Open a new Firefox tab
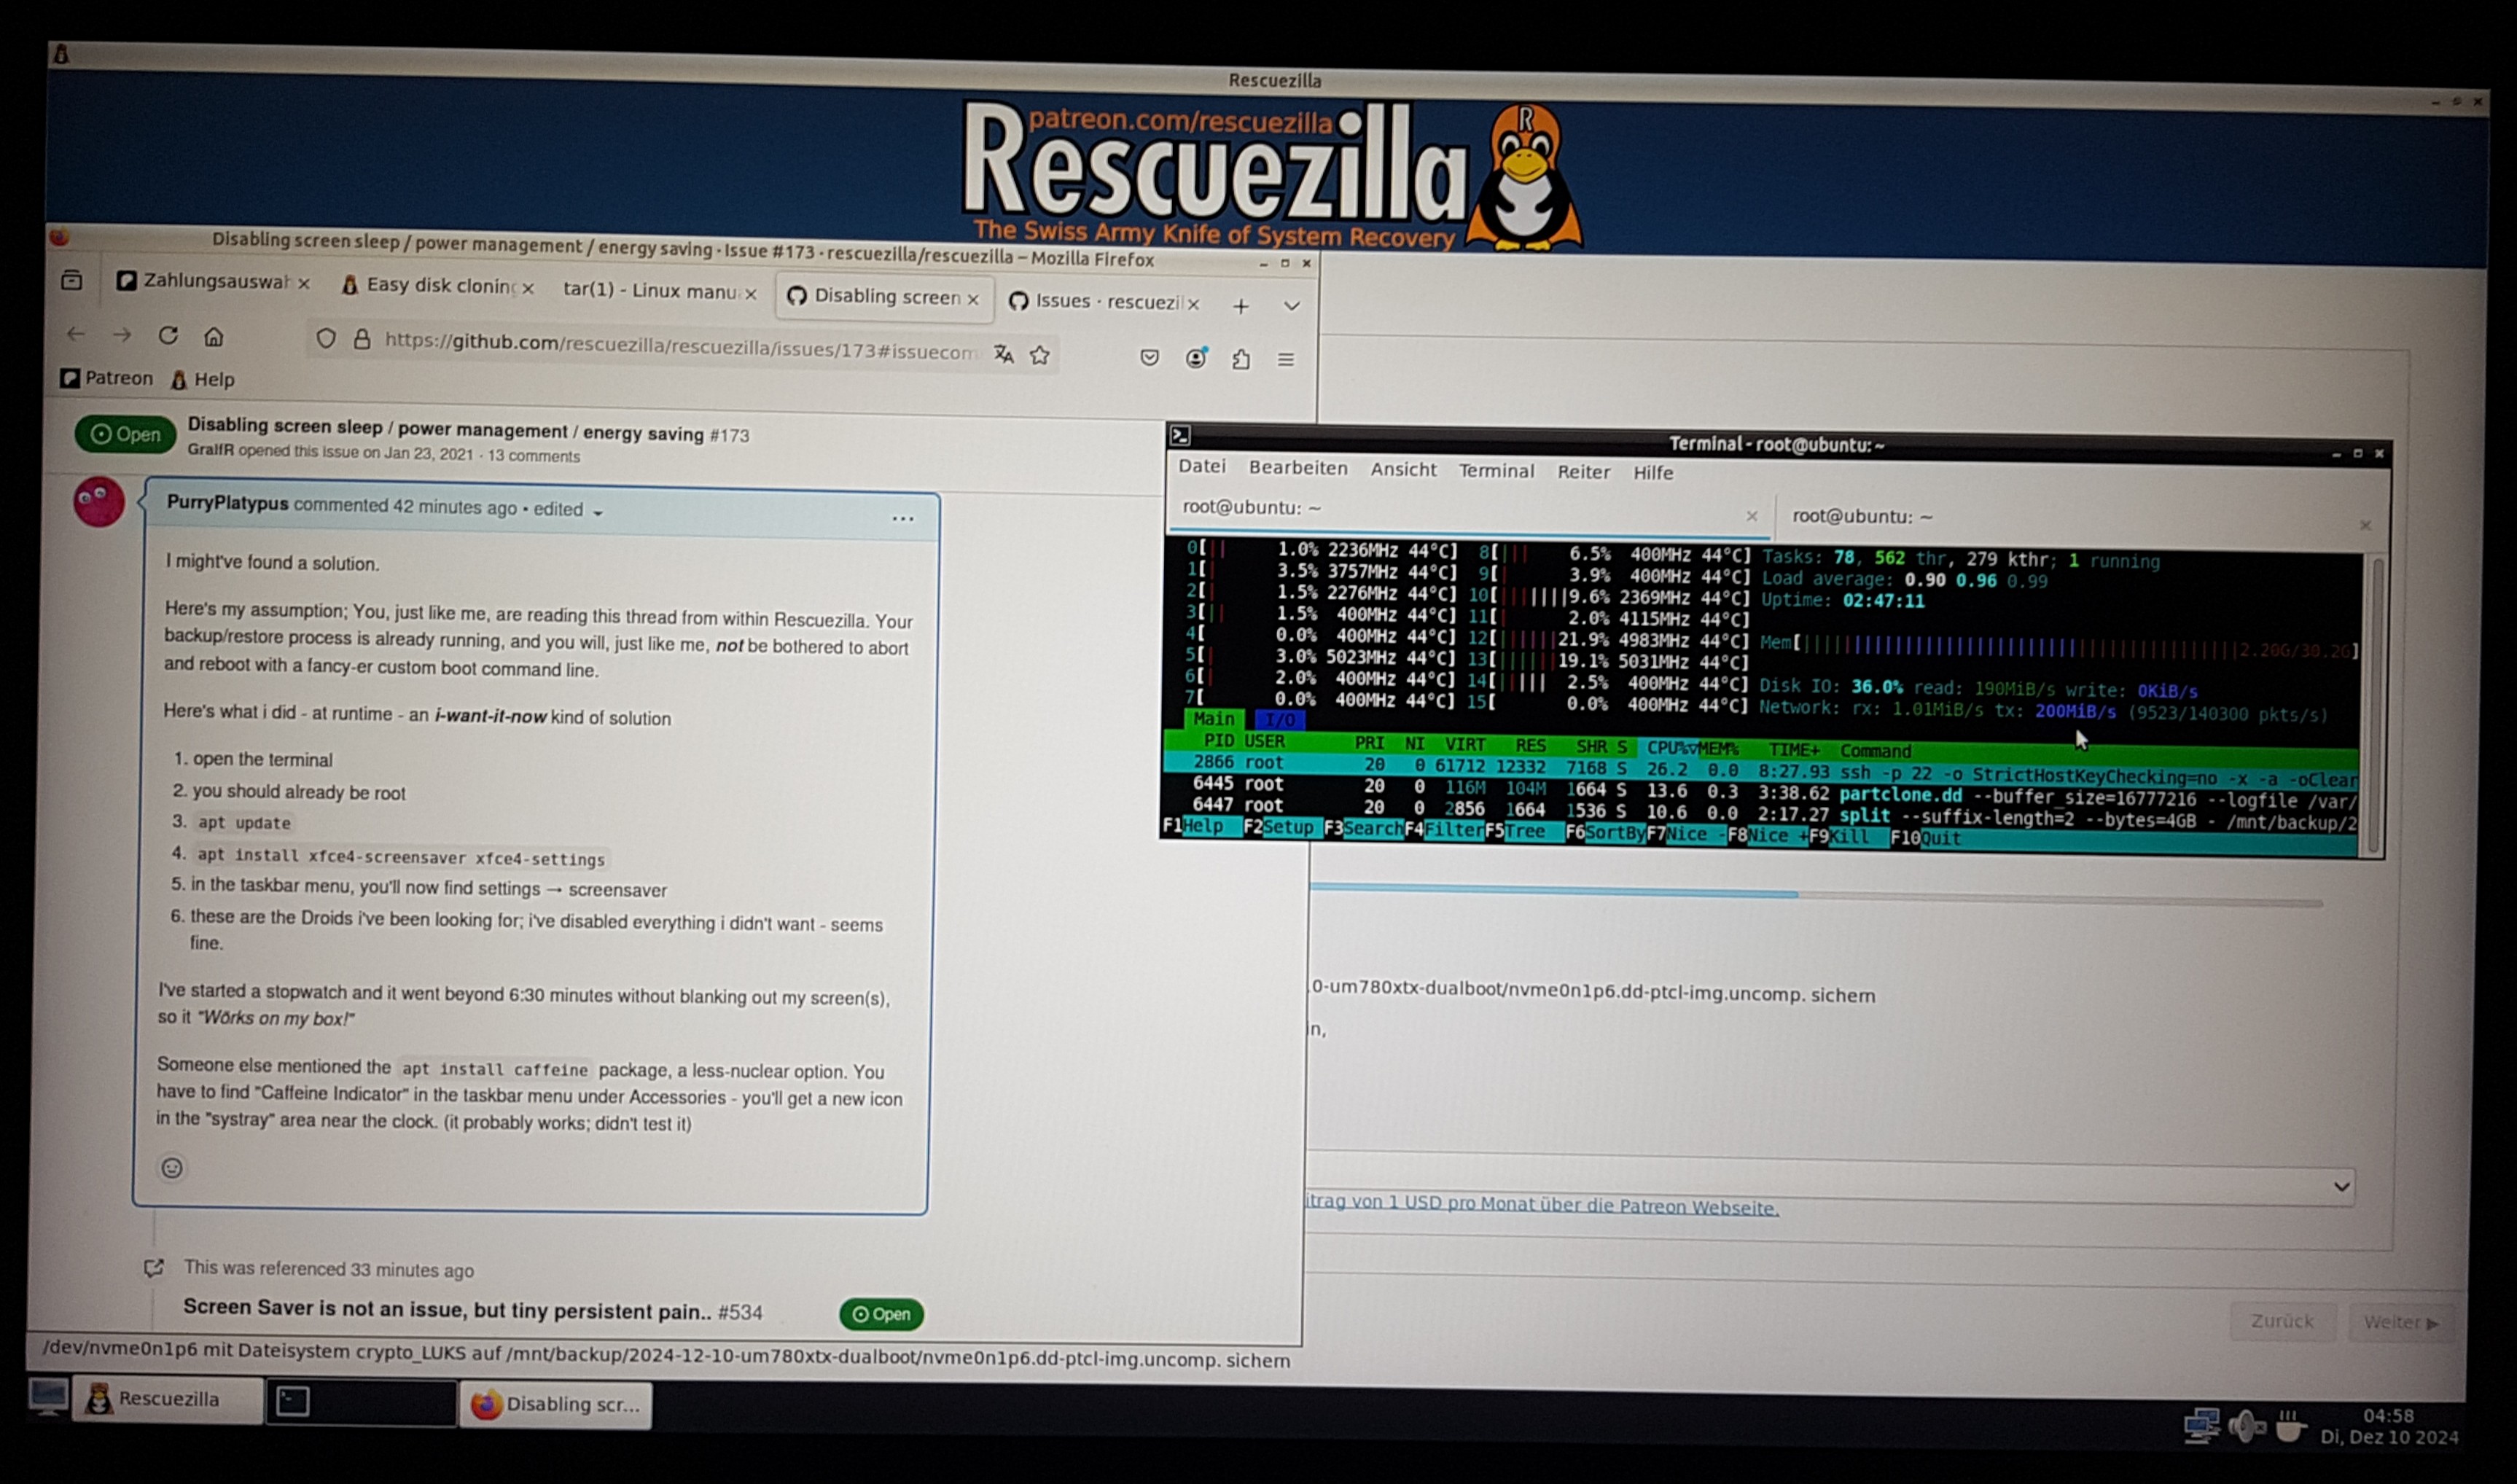Viewport: 2517px width, 1484px height. (x=1241, y=306)
